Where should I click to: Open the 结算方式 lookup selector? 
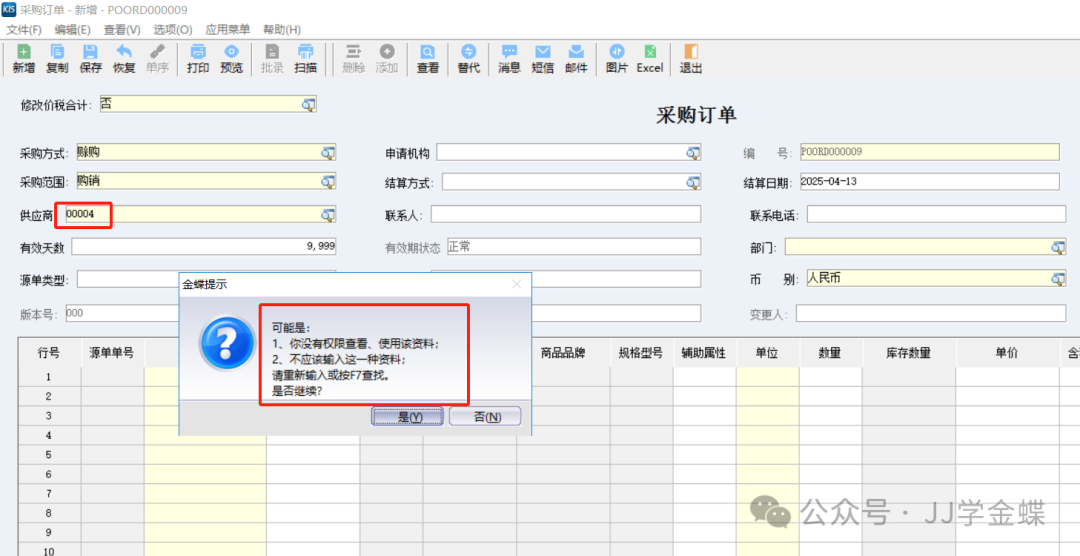pos(693,183)
